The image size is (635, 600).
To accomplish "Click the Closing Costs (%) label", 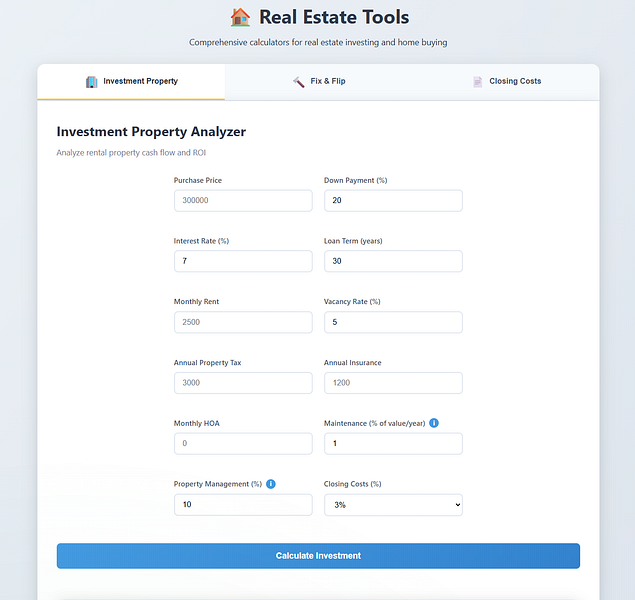I will pos(353,484).
